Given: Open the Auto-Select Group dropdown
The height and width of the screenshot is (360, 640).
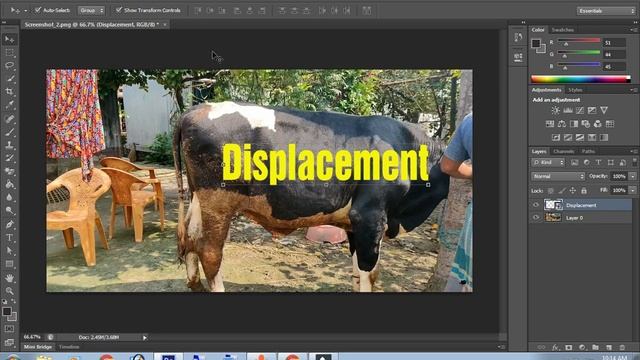Looking at the screenshot, I should tap(91, 10).
